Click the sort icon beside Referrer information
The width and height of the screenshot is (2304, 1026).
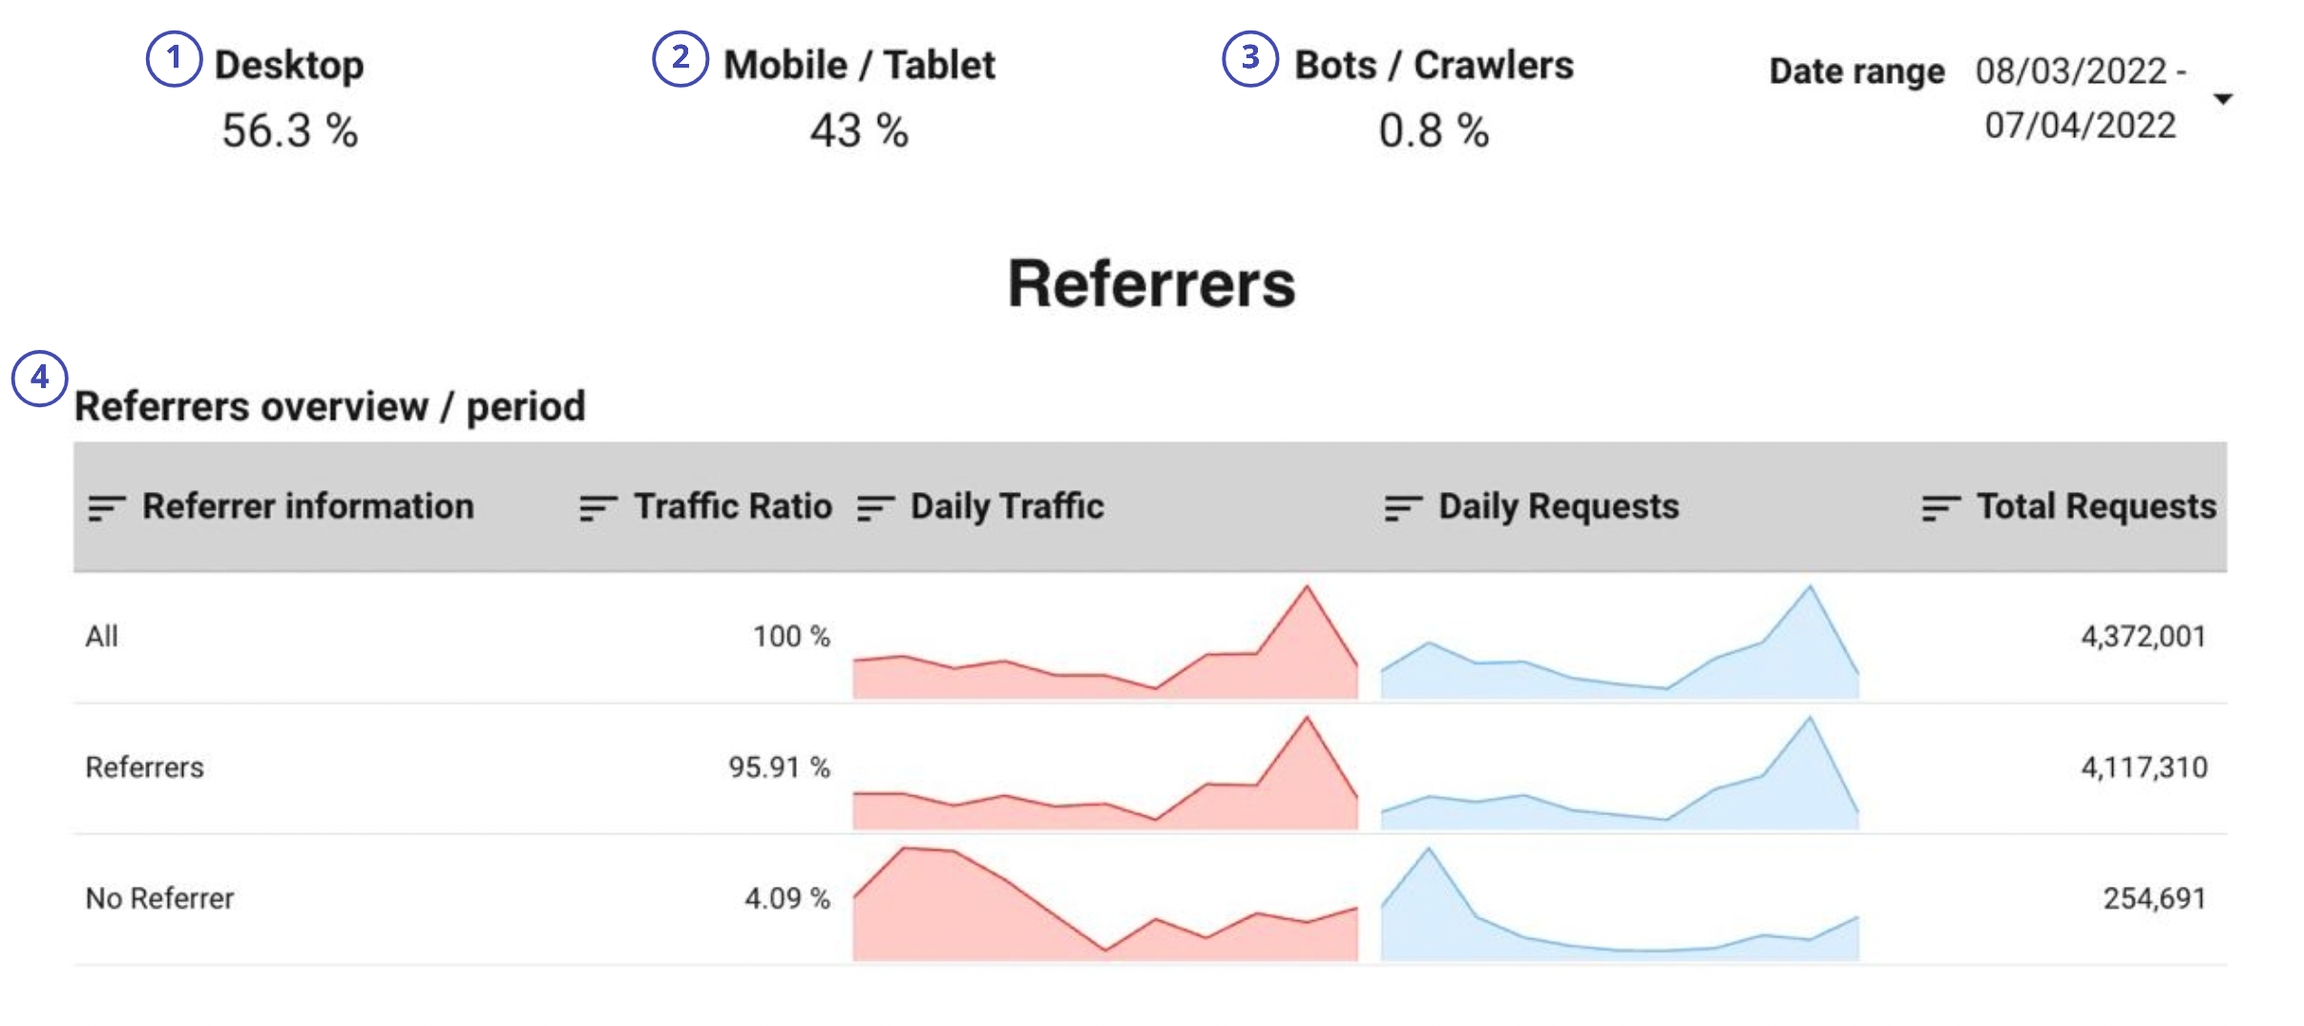[106, 508]
